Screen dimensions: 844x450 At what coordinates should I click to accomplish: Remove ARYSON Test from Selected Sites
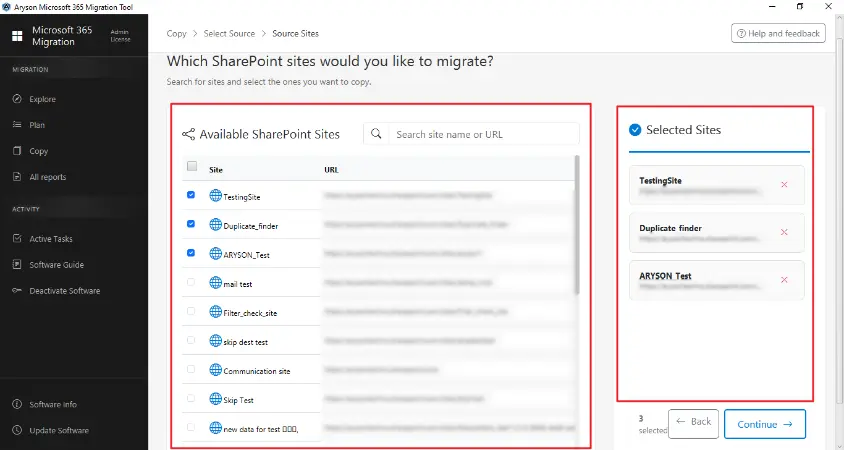784,280
